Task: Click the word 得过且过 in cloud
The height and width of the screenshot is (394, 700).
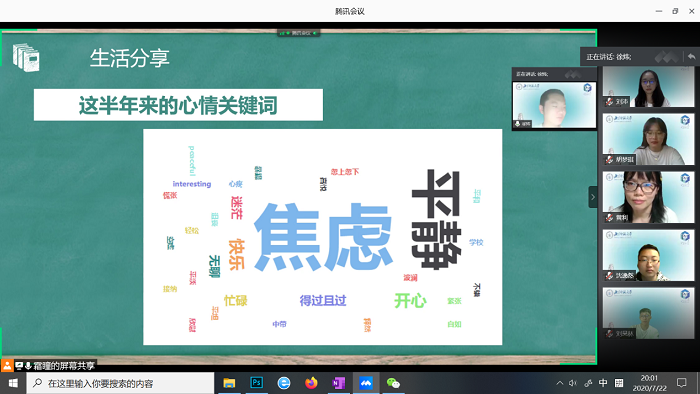Action: coord(323,300)
